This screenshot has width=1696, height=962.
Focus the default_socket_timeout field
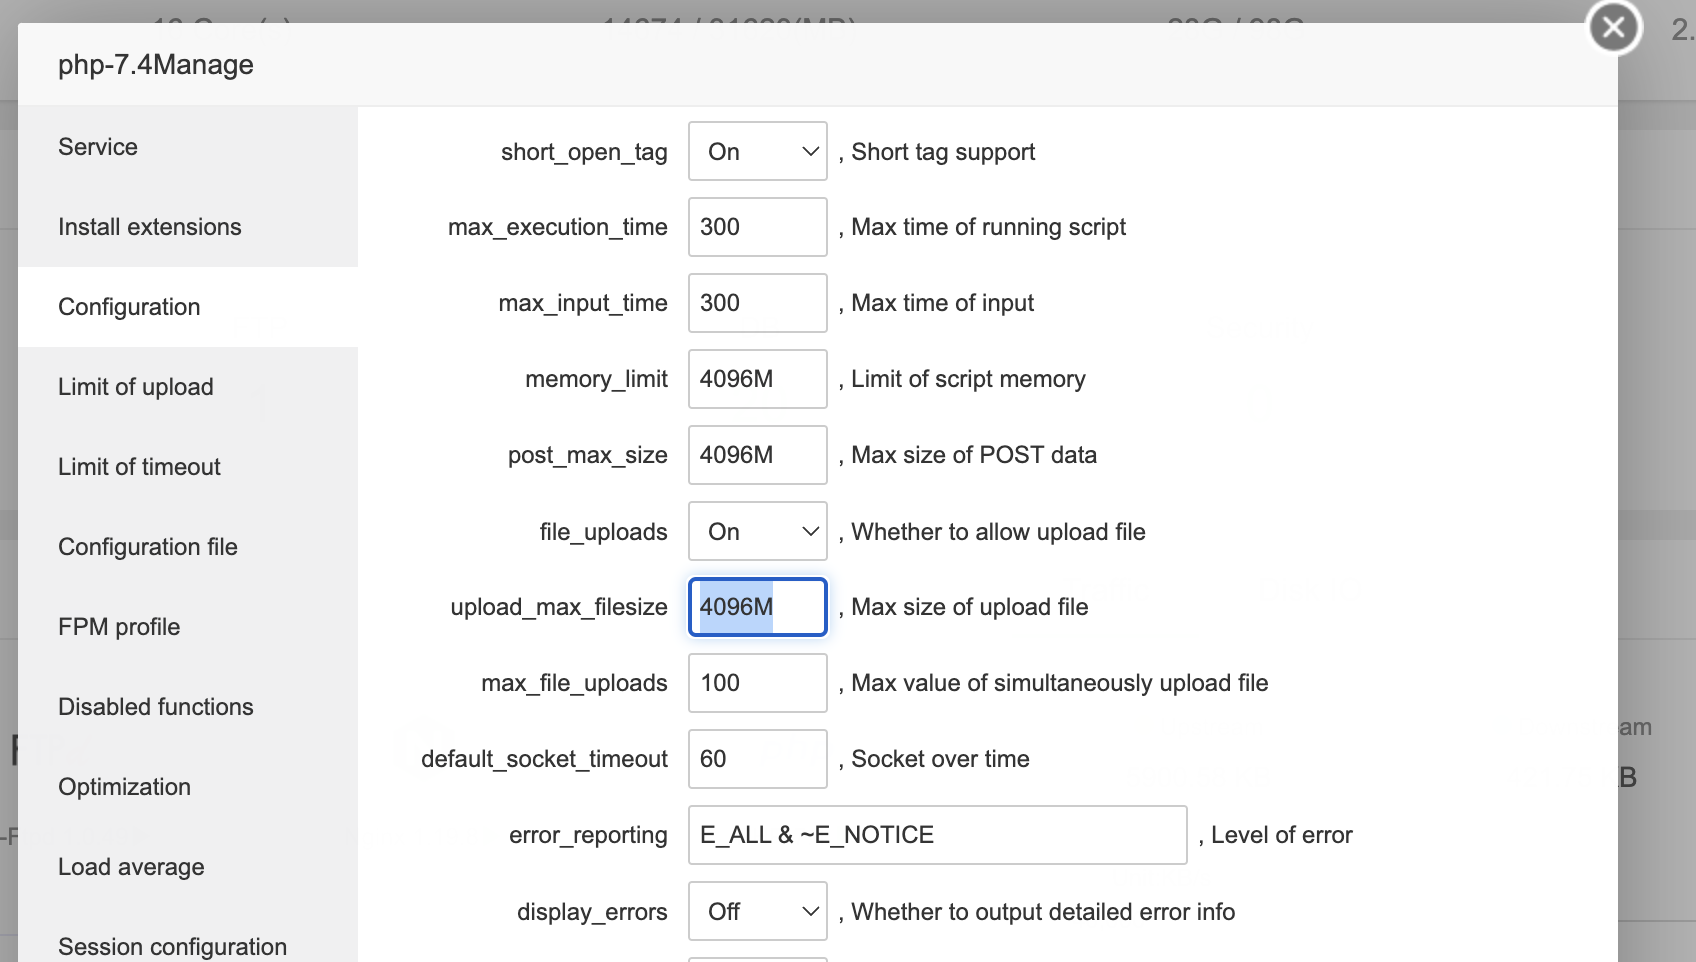click(x=757, y=759)
